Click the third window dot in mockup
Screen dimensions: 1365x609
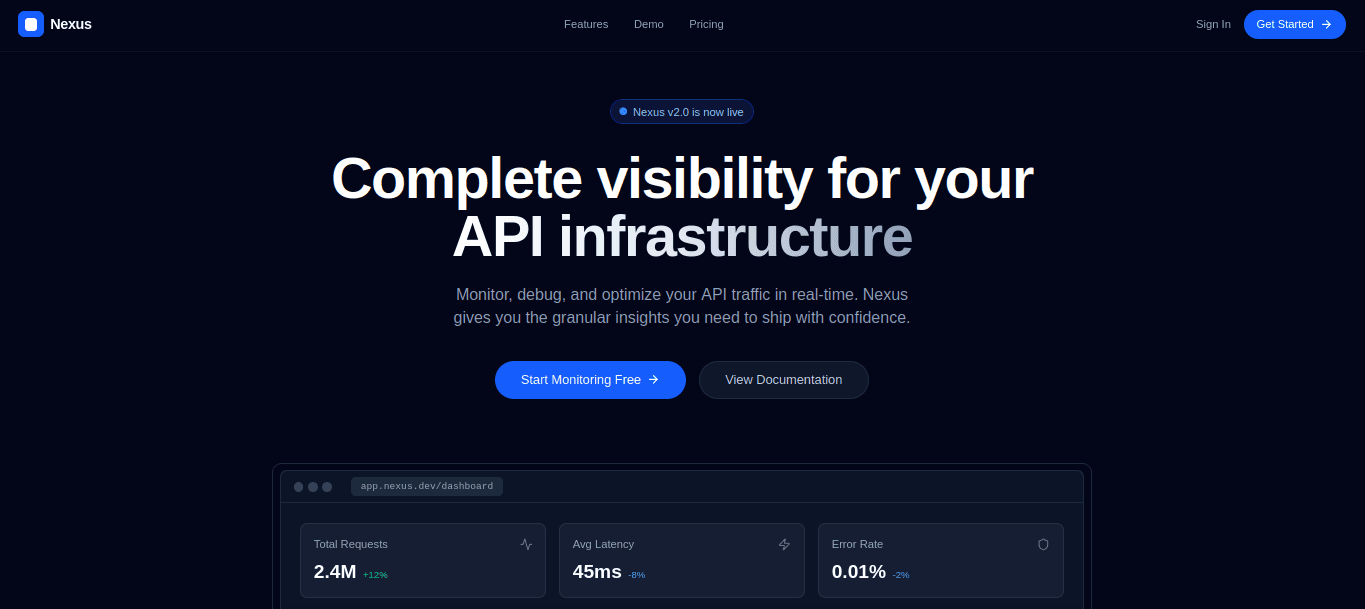[327, 487]
